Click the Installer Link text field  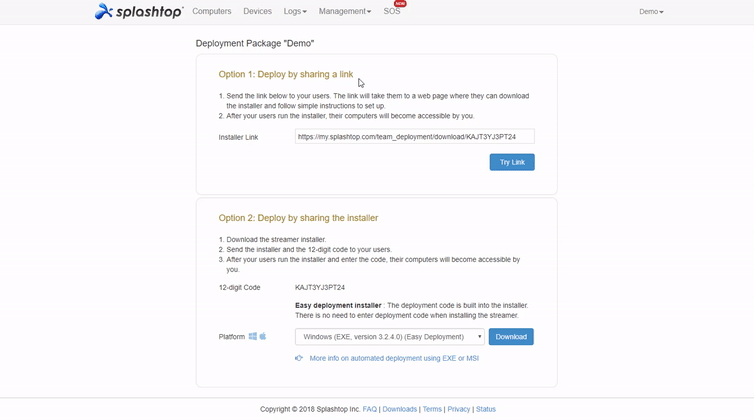click(414, 137)
